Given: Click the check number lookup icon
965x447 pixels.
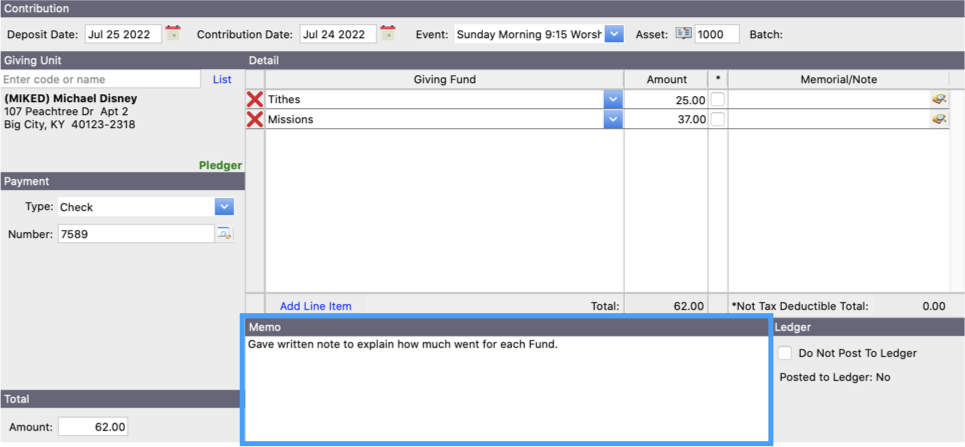Looking at the screenshot, I should [x=224, y=234].
